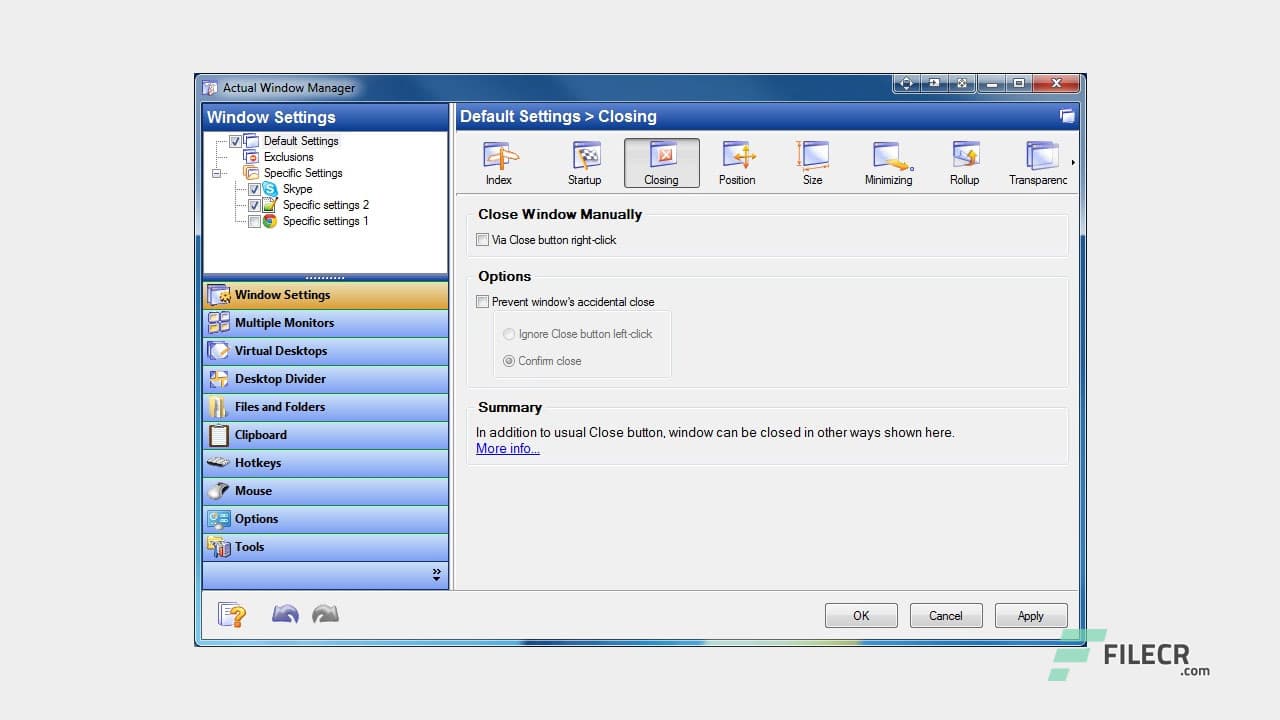Open the Rollup settings icon
The height and width of the screenshot is (720, 1280).
pos(964,160)
